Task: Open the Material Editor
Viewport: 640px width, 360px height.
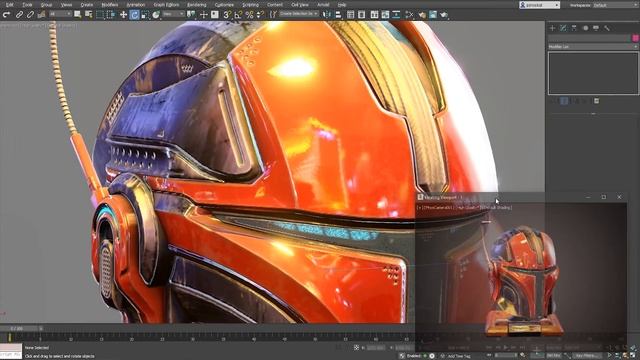Action: 409,15
